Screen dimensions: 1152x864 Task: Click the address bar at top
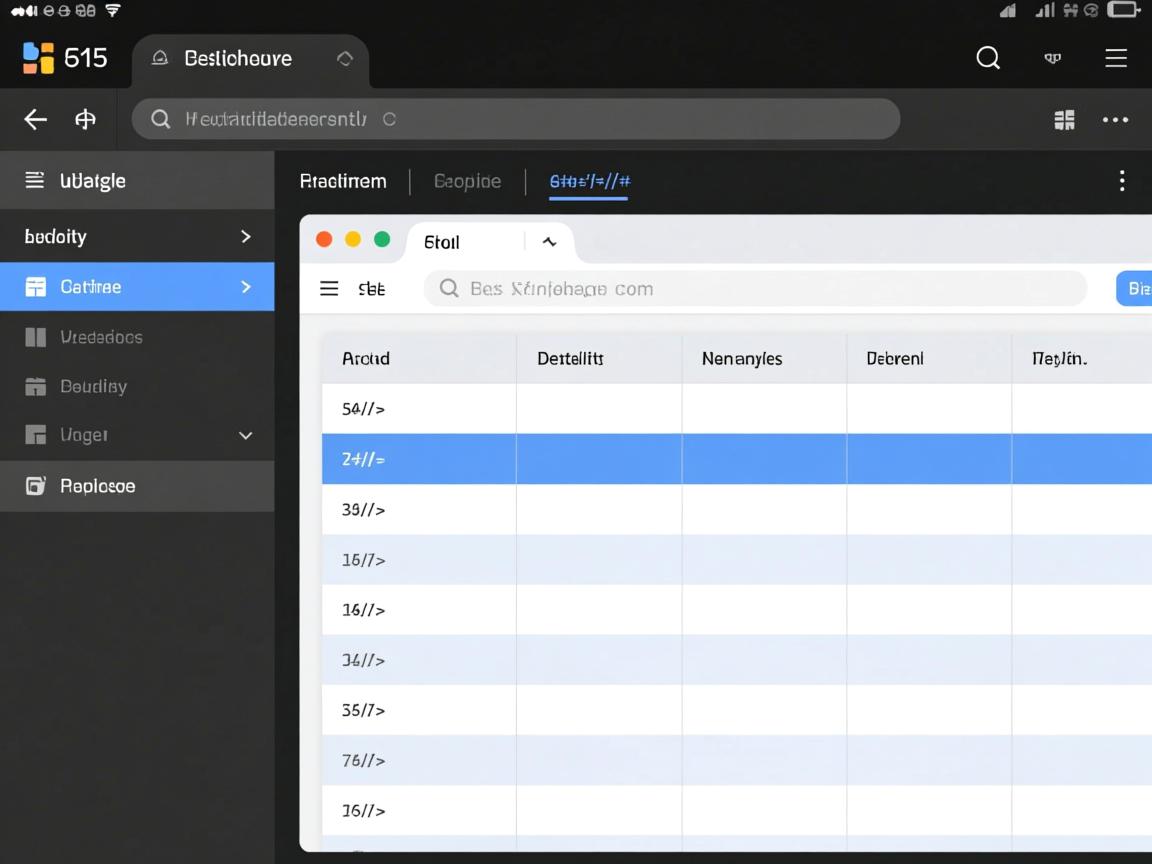coord(516,119)
